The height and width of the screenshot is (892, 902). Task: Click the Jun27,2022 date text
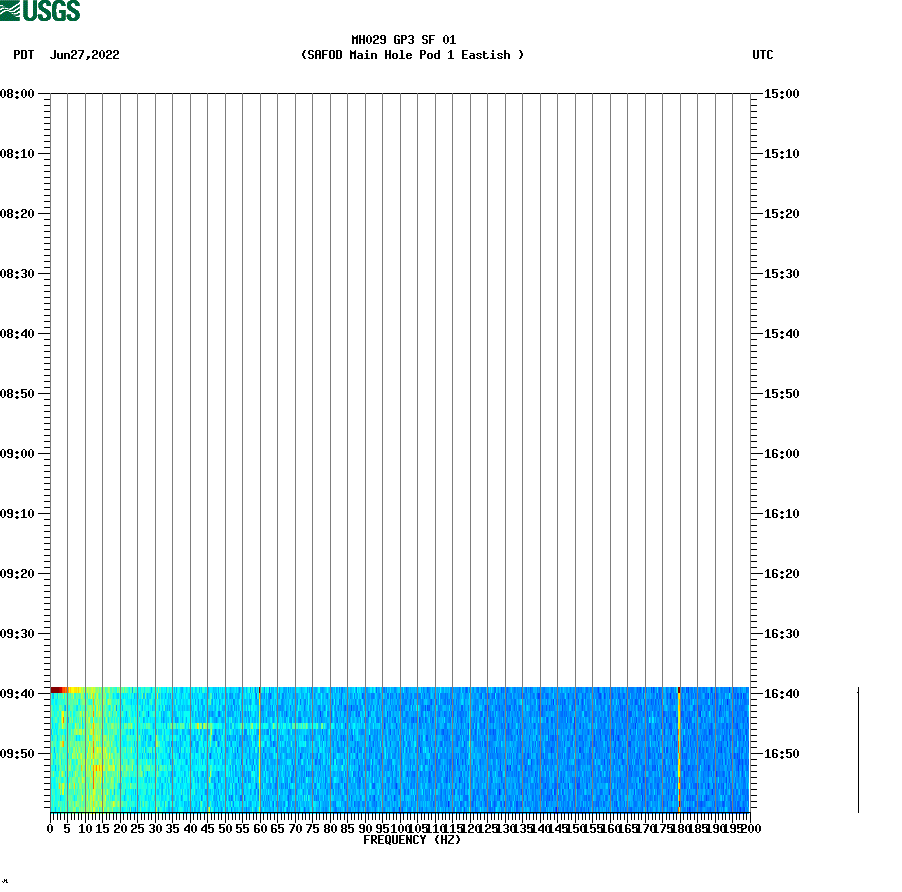(86, 55)
